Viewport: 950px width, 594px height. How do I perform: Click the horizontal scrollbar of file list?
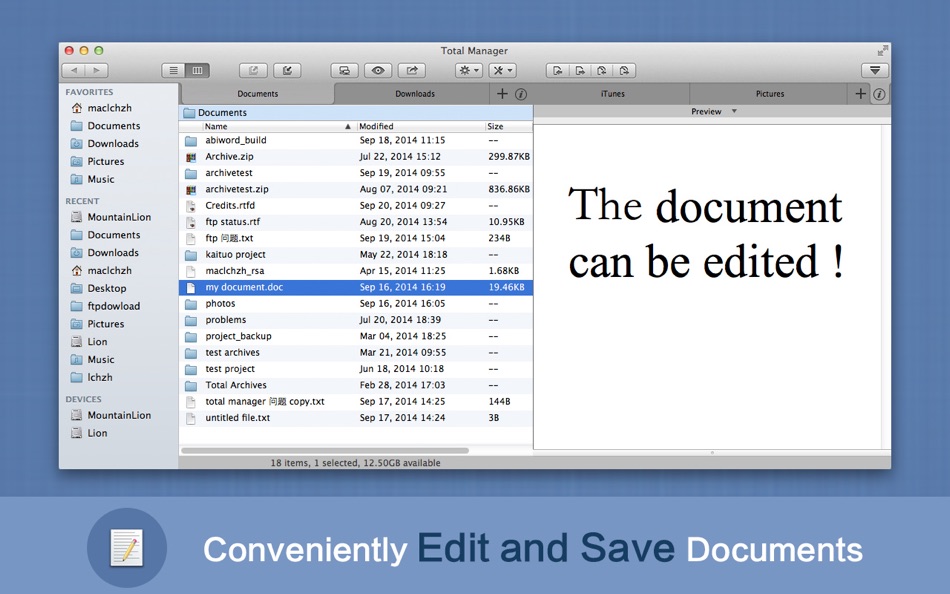pos(325,451)
